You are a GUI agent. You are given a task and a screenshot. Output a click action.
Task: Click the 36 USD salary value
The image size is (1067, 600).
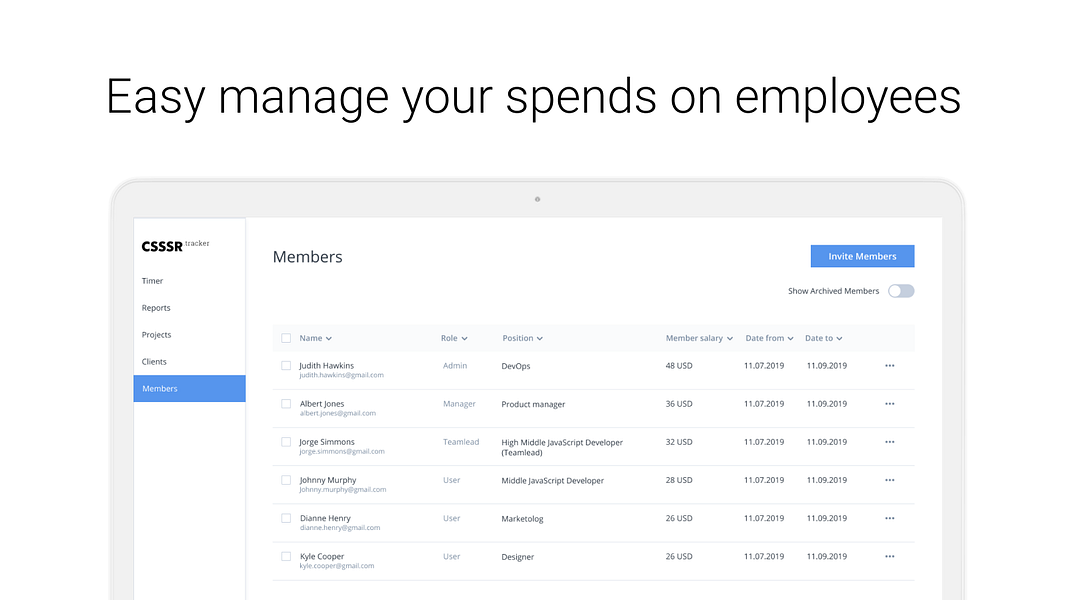[678, 403]
